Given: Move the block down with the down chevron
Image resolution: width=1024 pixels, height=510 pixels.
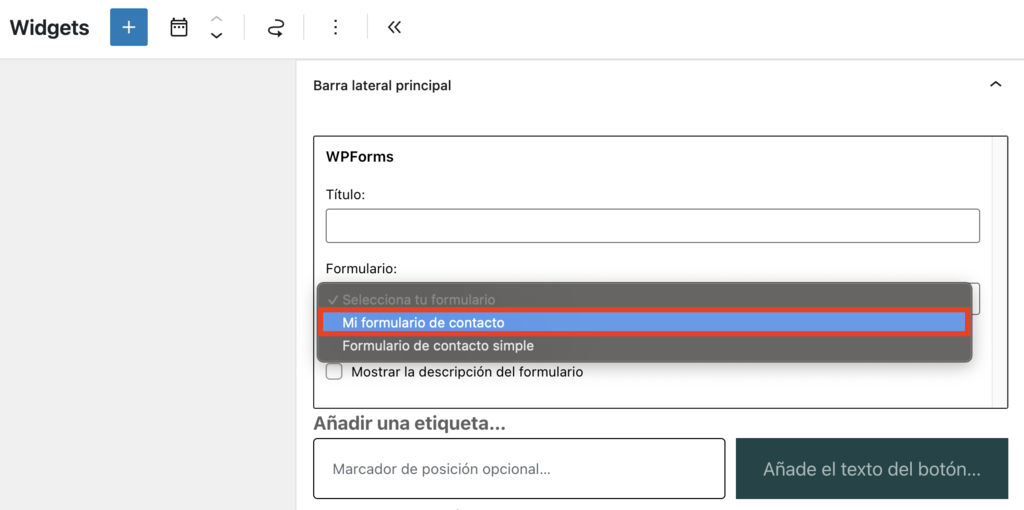Looking at the screenshot, I should tap(216, 36).
